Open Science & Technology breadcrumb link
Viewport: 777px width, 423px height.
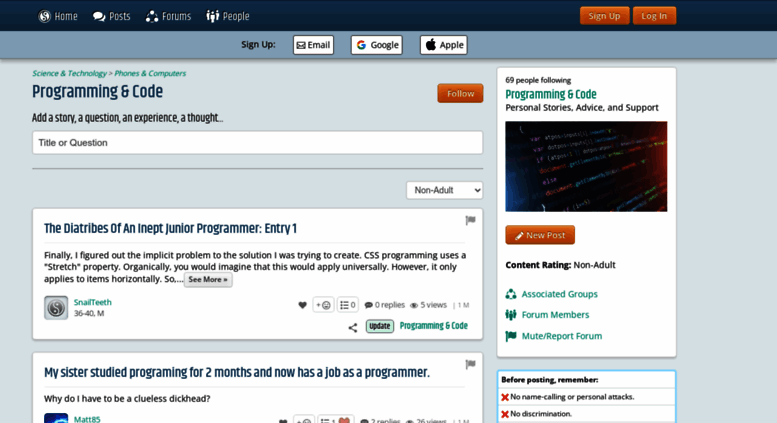(x=69, y=73)
